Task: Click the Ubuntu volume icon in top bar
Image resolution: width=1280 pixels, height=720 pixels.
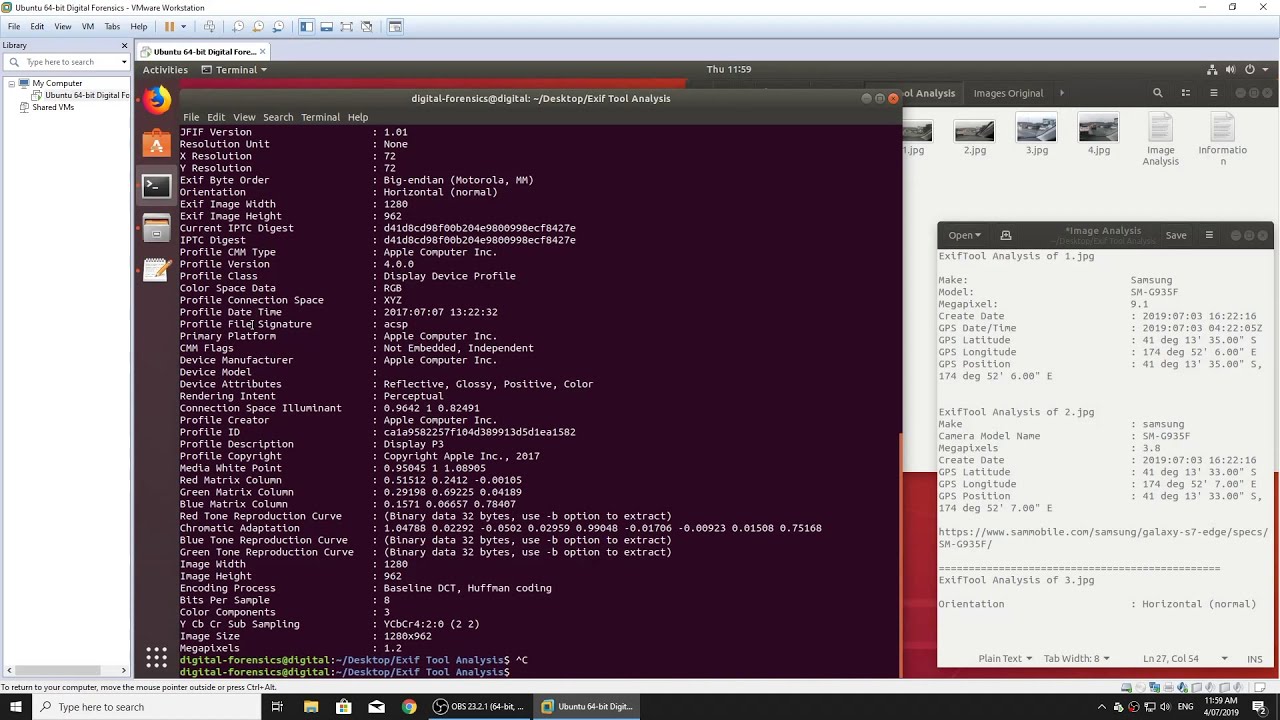Action: pos(1232,70)
